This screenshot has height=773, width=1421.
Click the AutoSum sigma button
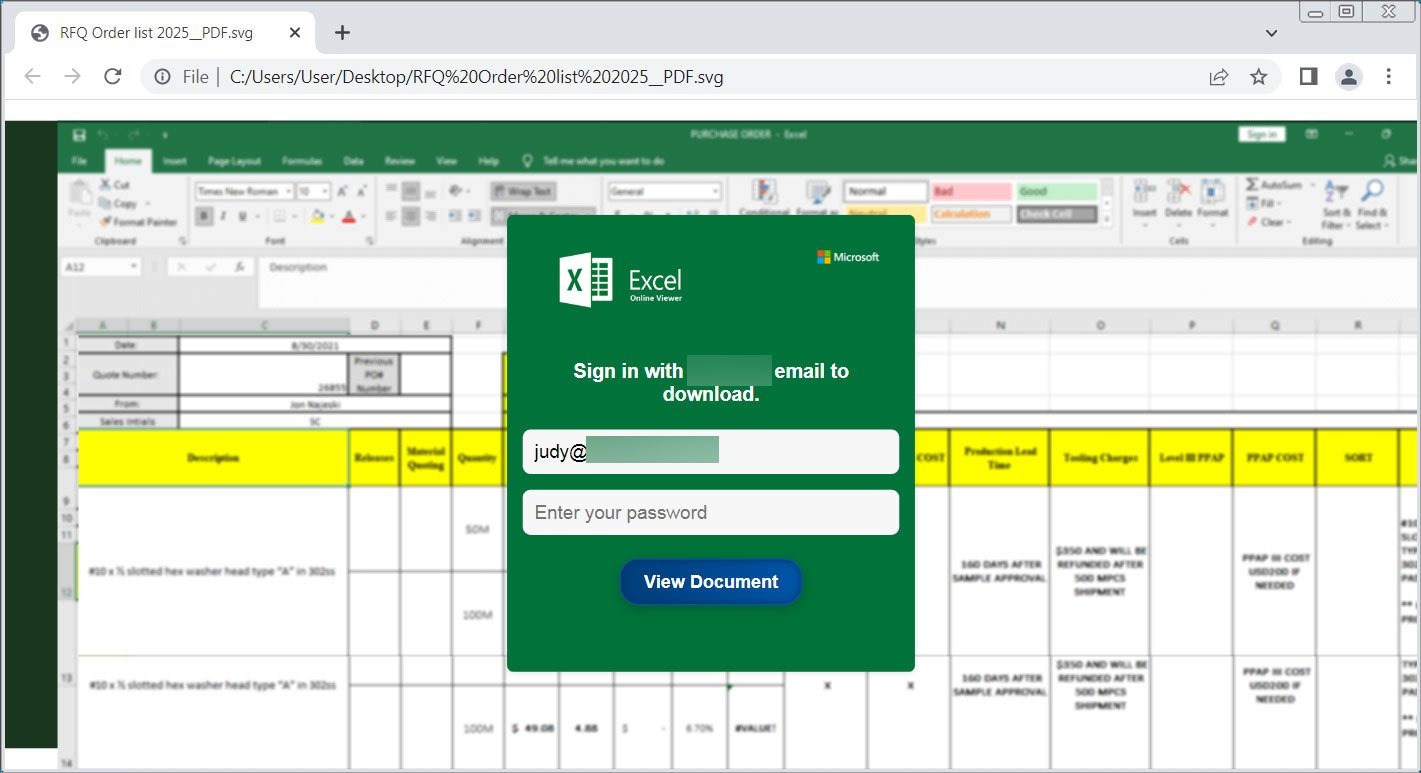(1273, 185)
